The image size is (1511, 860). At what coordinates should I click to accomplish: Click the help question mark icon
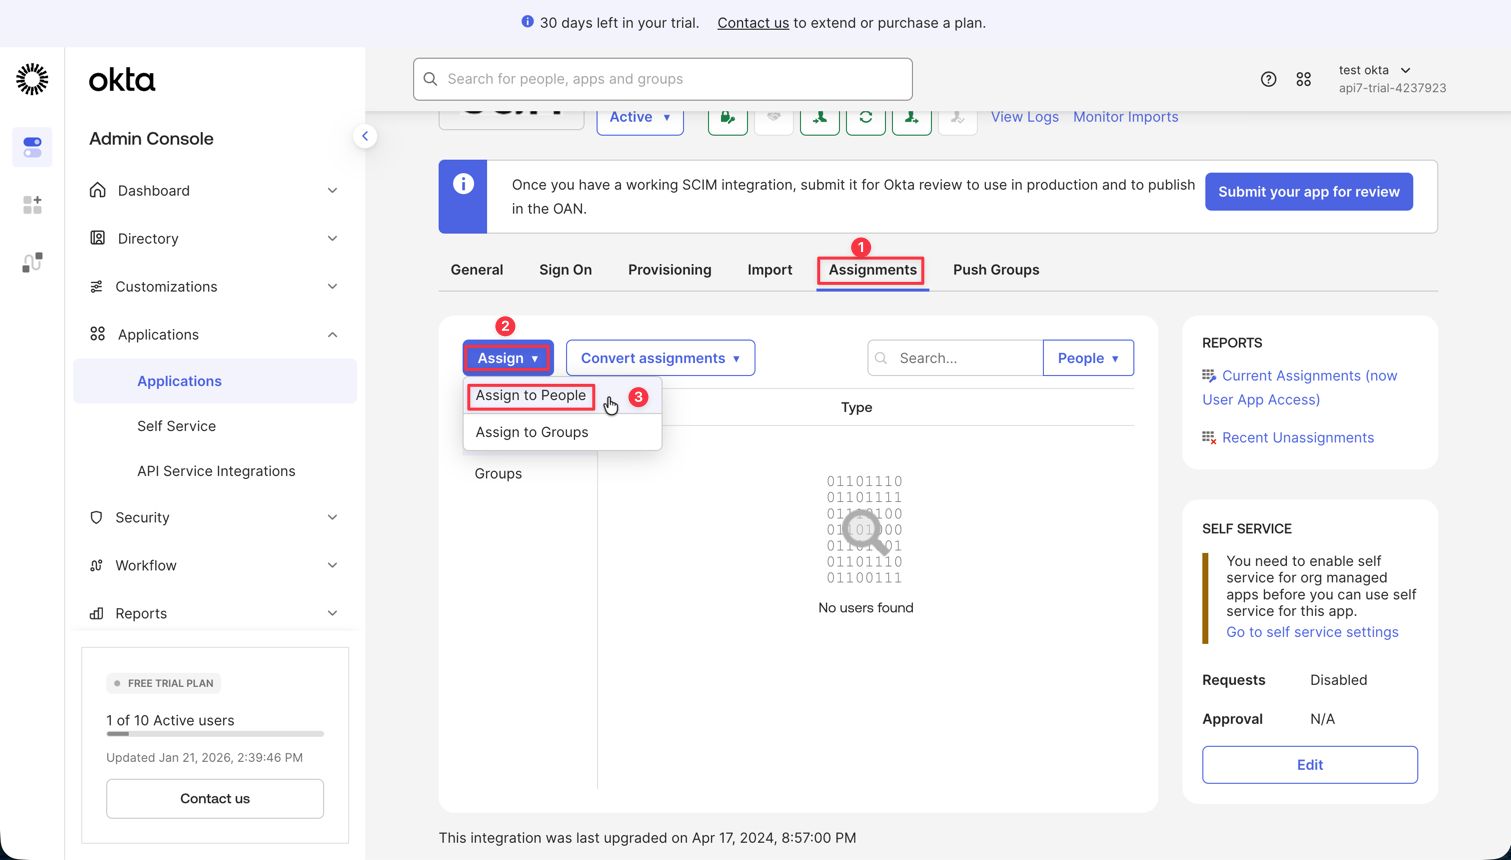tap(1268, 79)
